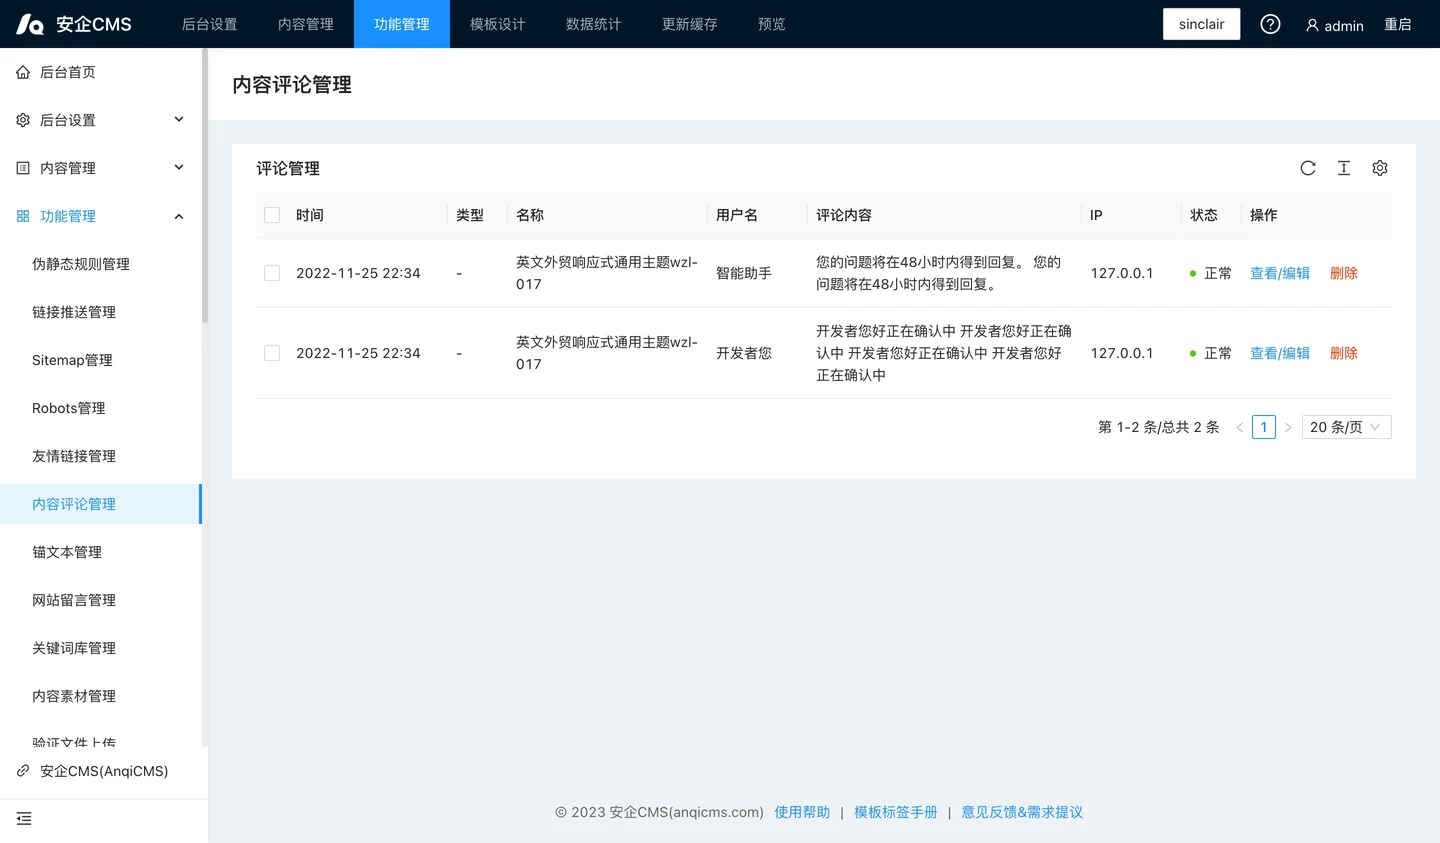Select page 1 in pagination

pyautogui.click(x=1264, y=427)
